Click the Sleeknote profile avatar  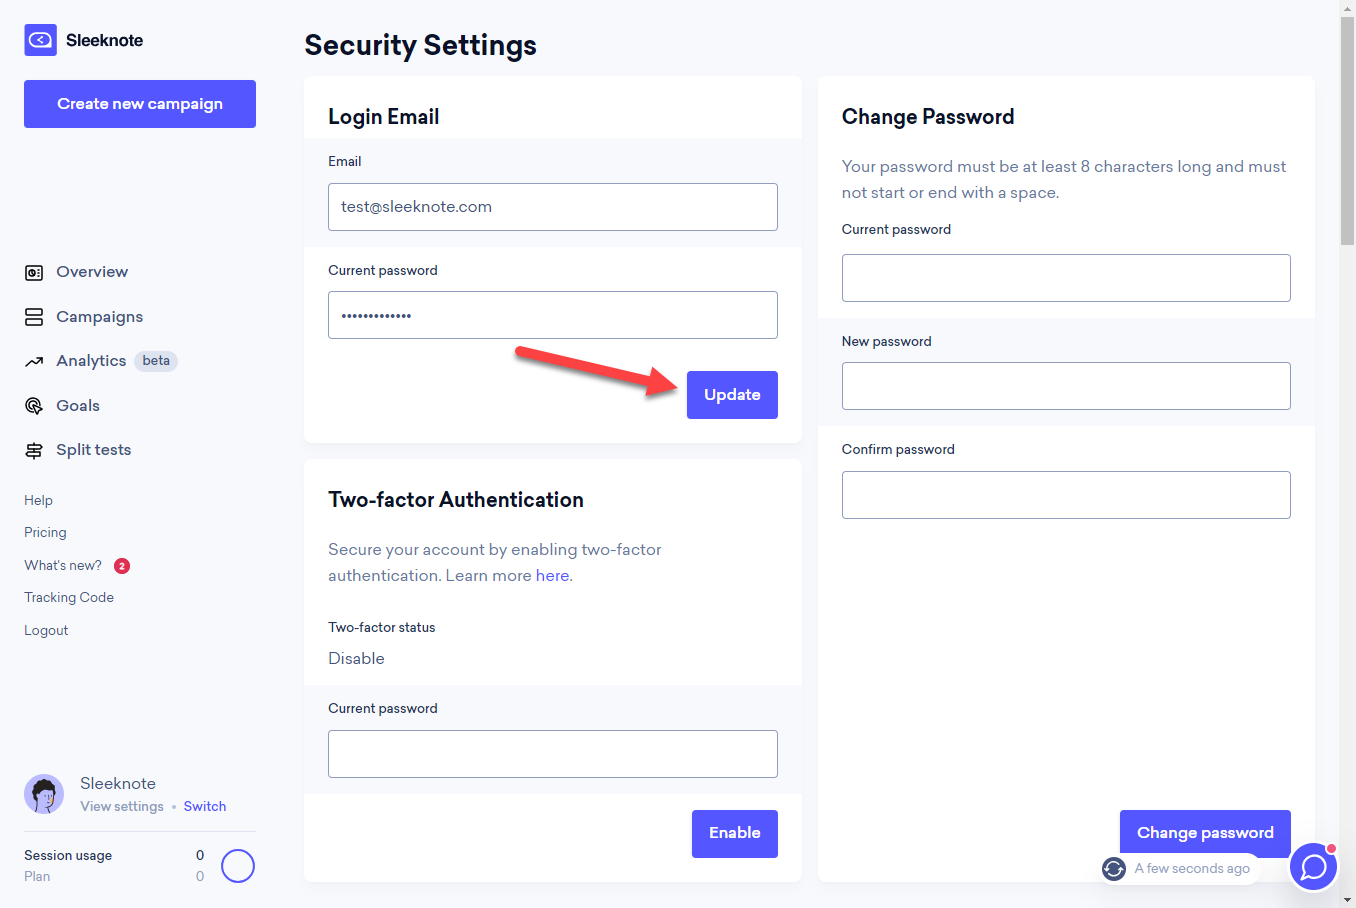point(44,794)
